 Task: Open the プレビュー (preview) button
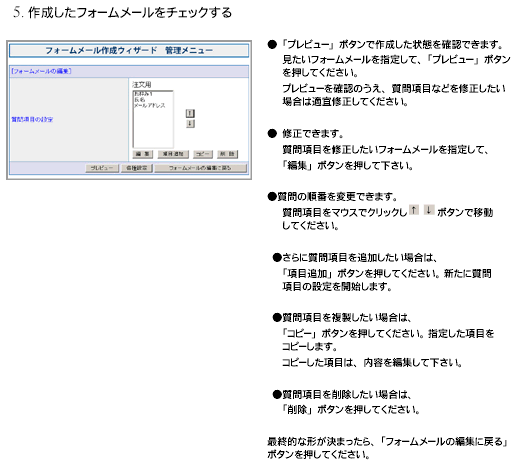pyautogui.click(x=102, y=168)
